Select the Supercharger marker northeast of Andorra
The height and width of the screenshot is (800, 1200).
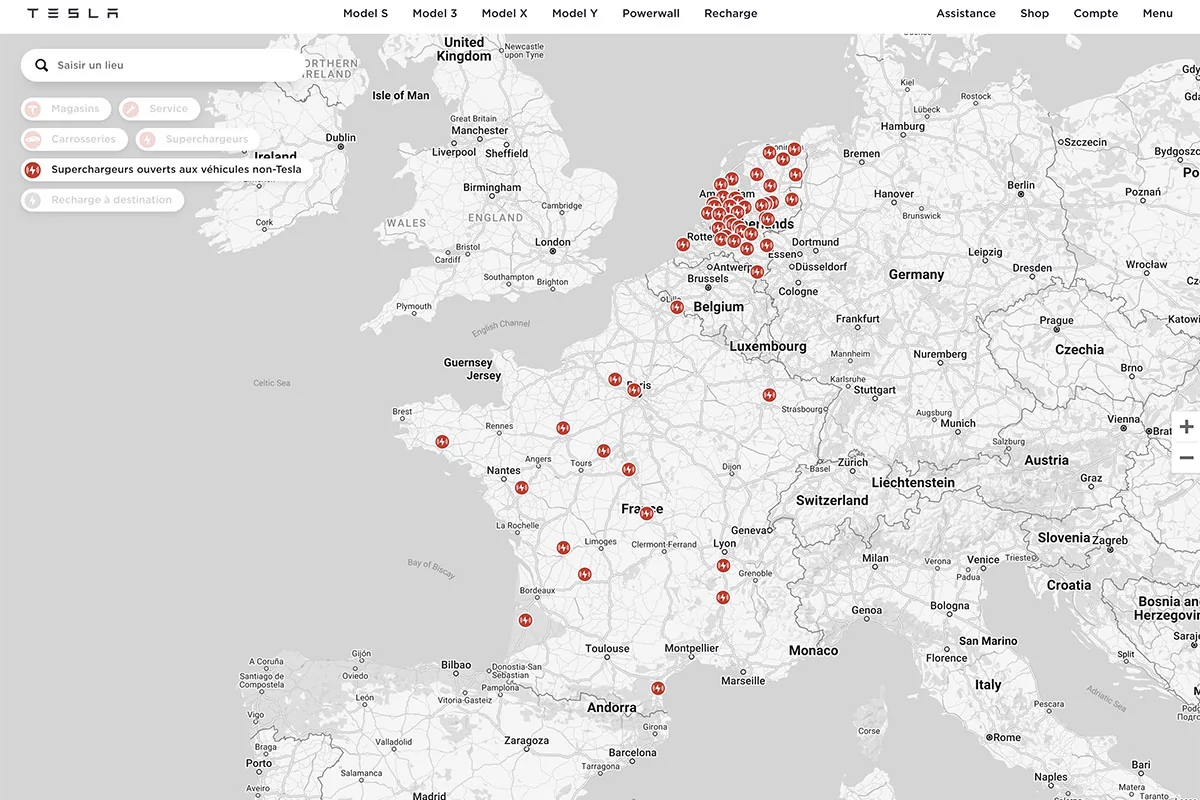tap(657, 688)
